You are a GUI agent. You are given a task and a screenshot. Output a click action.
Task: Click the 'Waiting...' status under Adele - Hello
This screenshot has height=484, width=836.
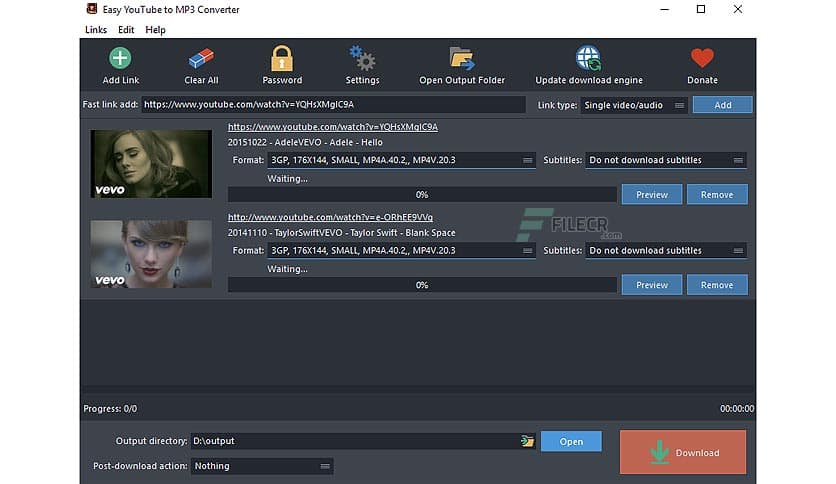coord(287,179)
